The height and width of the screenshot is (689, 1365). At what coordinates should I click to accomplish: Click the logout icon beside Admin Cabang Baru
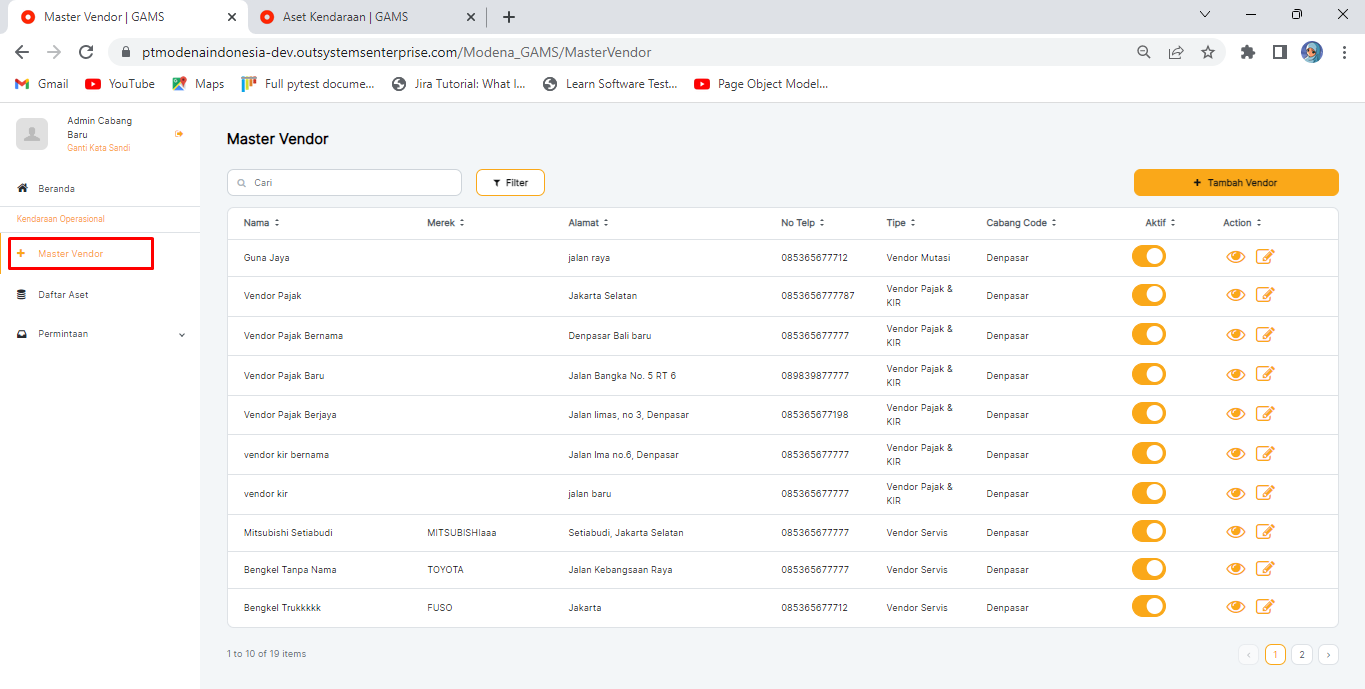(x=179, y=134)
